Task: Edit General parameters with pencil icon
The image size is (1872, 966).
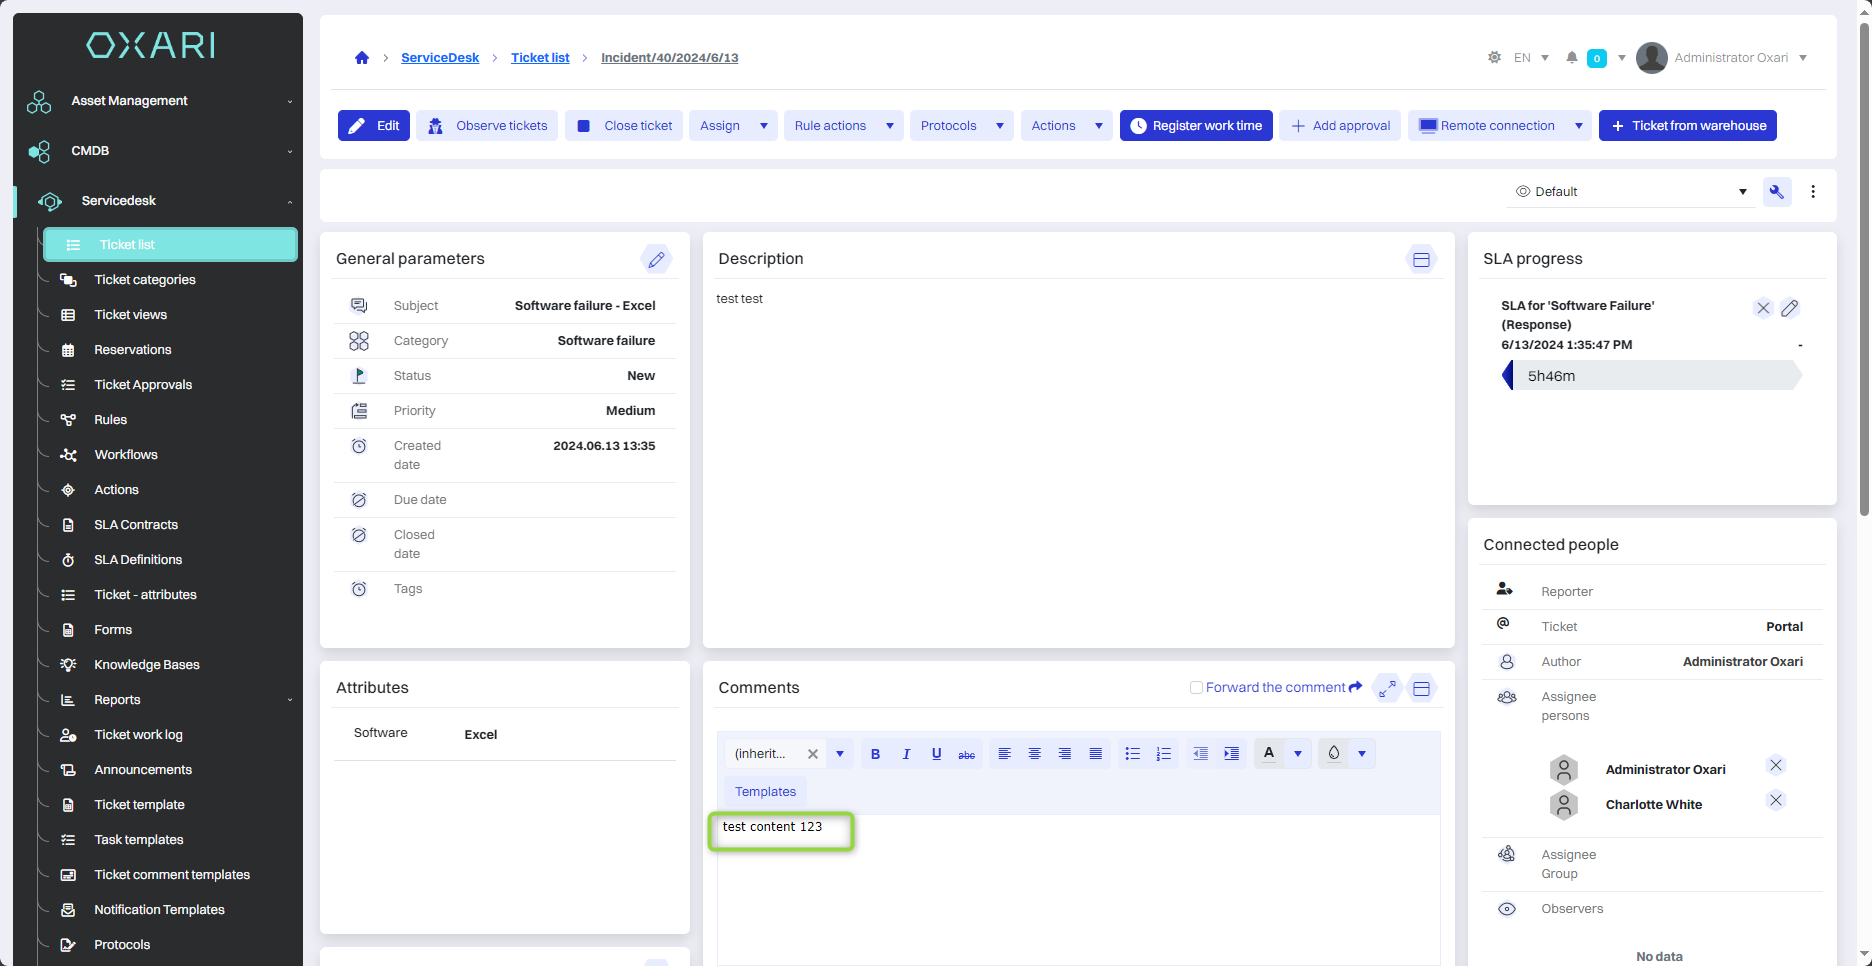Action: click(x=656, y=259)
